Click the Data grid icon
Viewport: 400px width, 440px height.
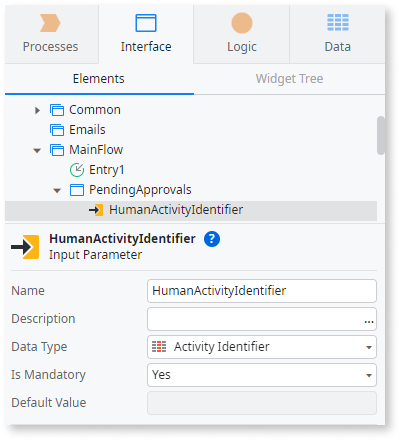pos(338,22)
